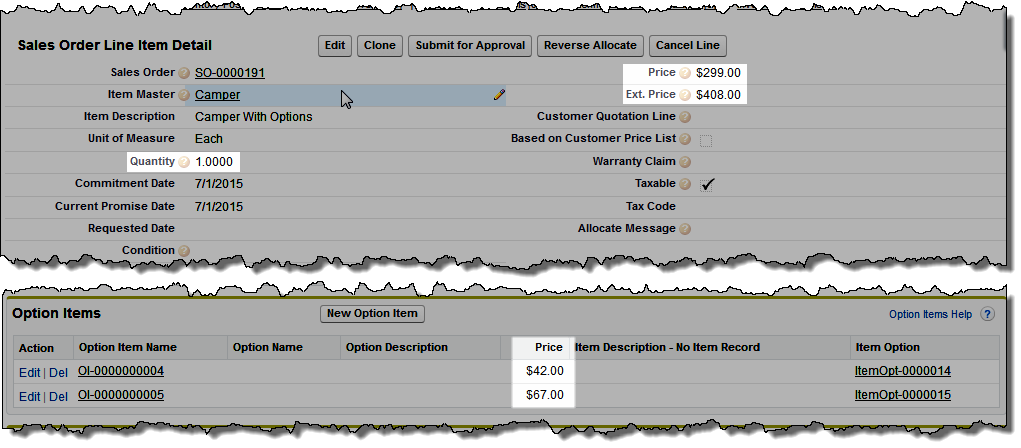1021x448 pixels.
Task: Toggle the Based on Customer Price List checkbox
Action: coord(706,140)
